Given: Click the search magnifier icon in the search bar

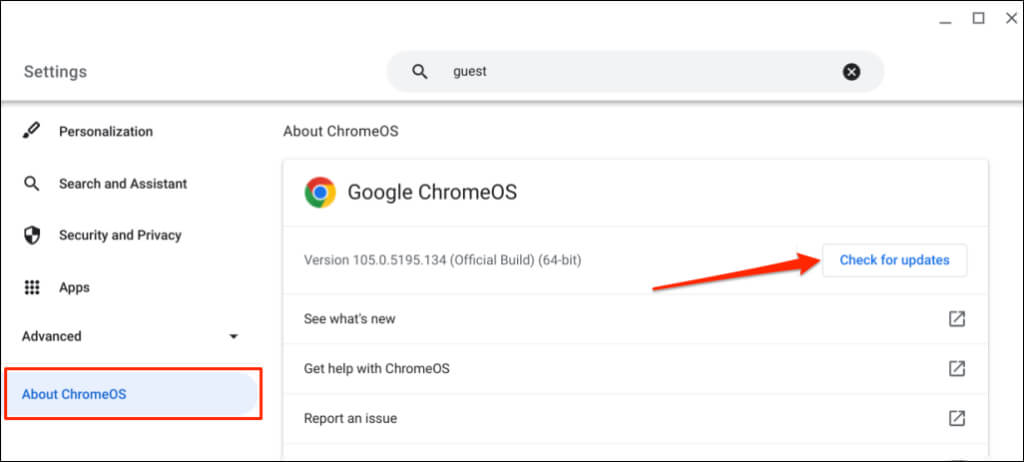Looking at the screenshot, I should [420, 72].
